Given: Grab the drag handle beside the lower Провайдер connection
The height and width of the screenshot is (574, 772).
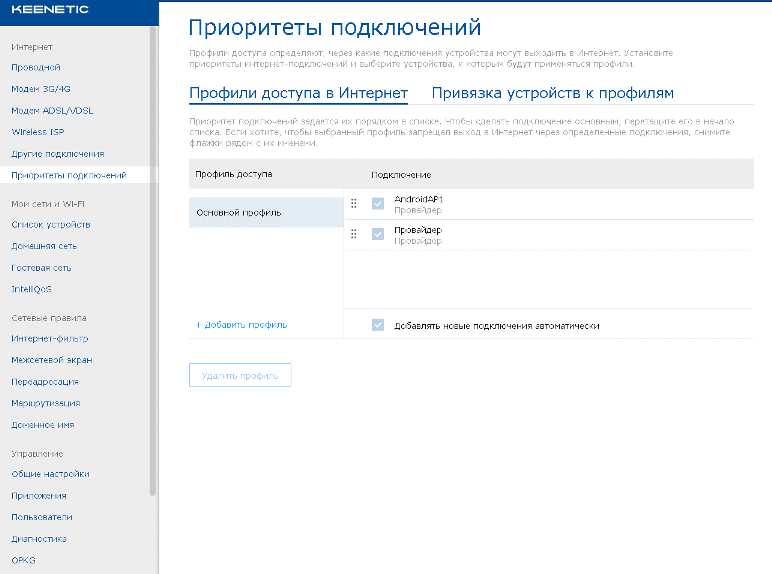Looking at the screenshot, I should coord(354,234).
